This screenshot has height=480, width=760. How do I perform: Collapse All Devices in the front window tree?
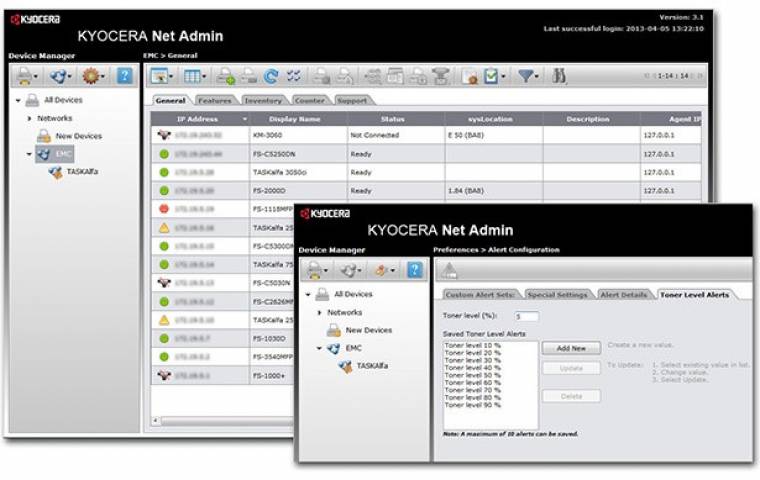tap(308, 294)
